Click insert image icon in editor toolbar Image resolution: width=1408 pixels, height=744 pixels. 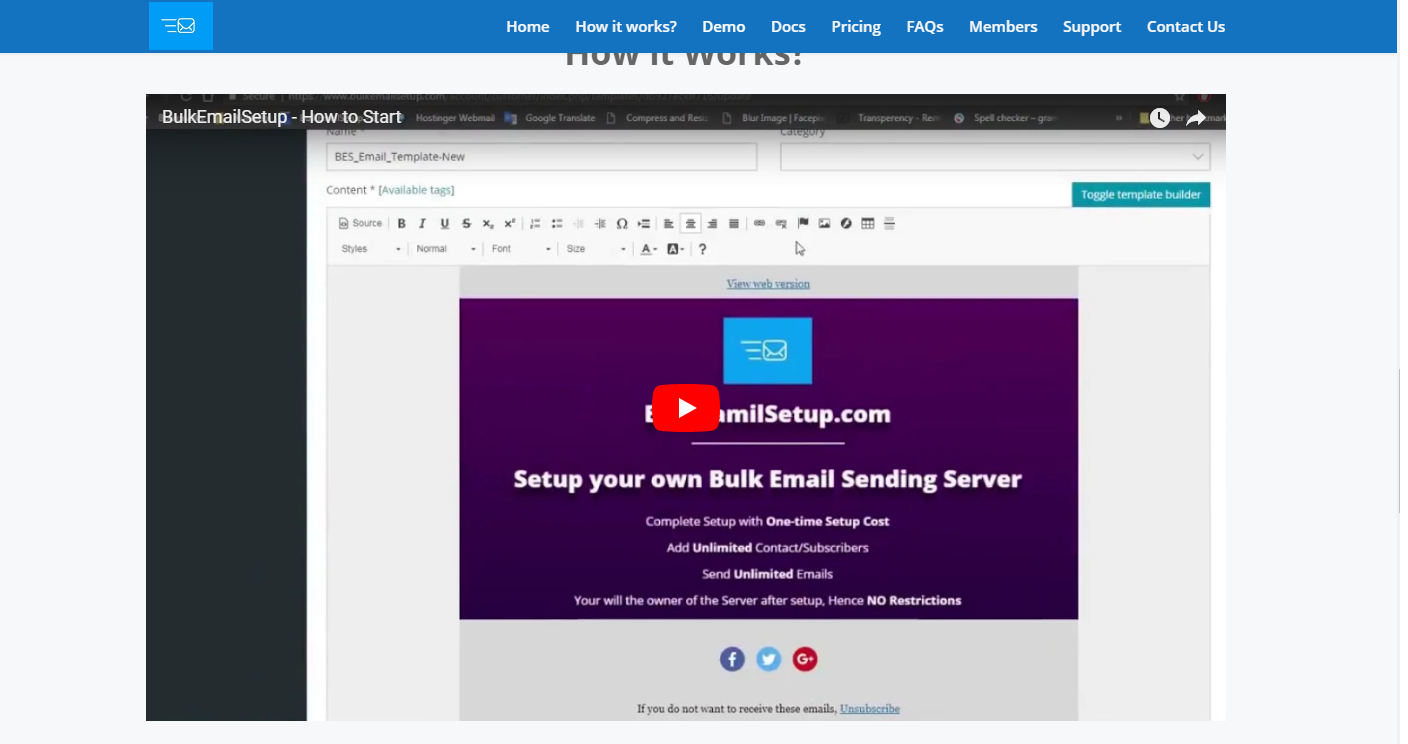tap(824, 224)
